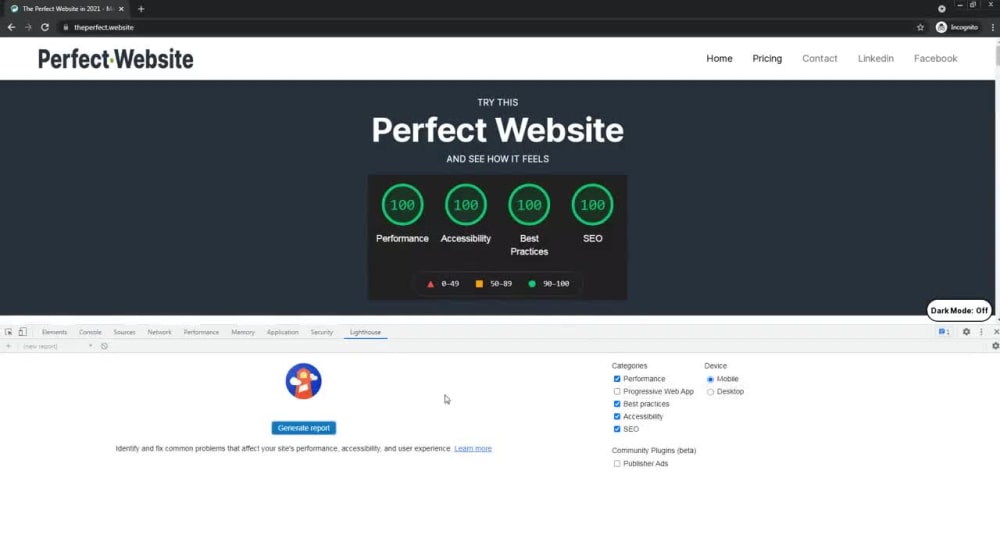Switch to the Application tab
1000x542 pixels.
click(x=283, y=332)
